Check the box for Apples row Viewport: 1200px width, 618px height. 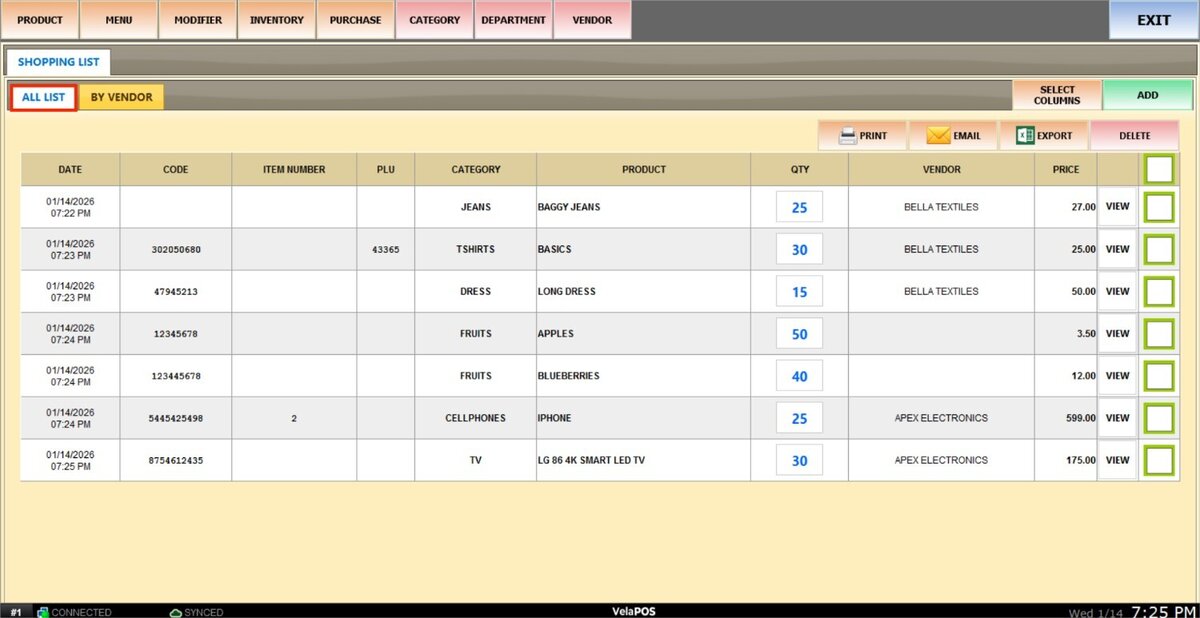pyautogui.click(x=1159, y=333)
